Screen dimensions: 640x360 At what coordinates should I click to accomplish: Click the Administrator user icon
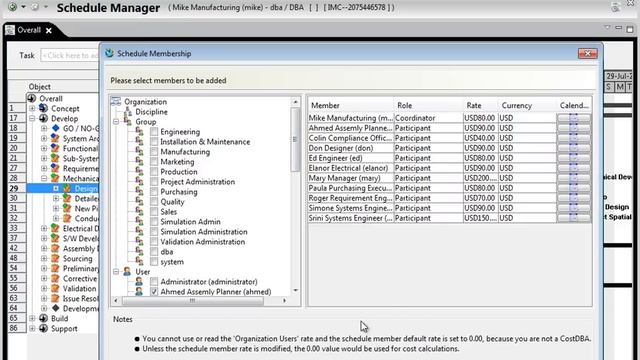(139, 282)
